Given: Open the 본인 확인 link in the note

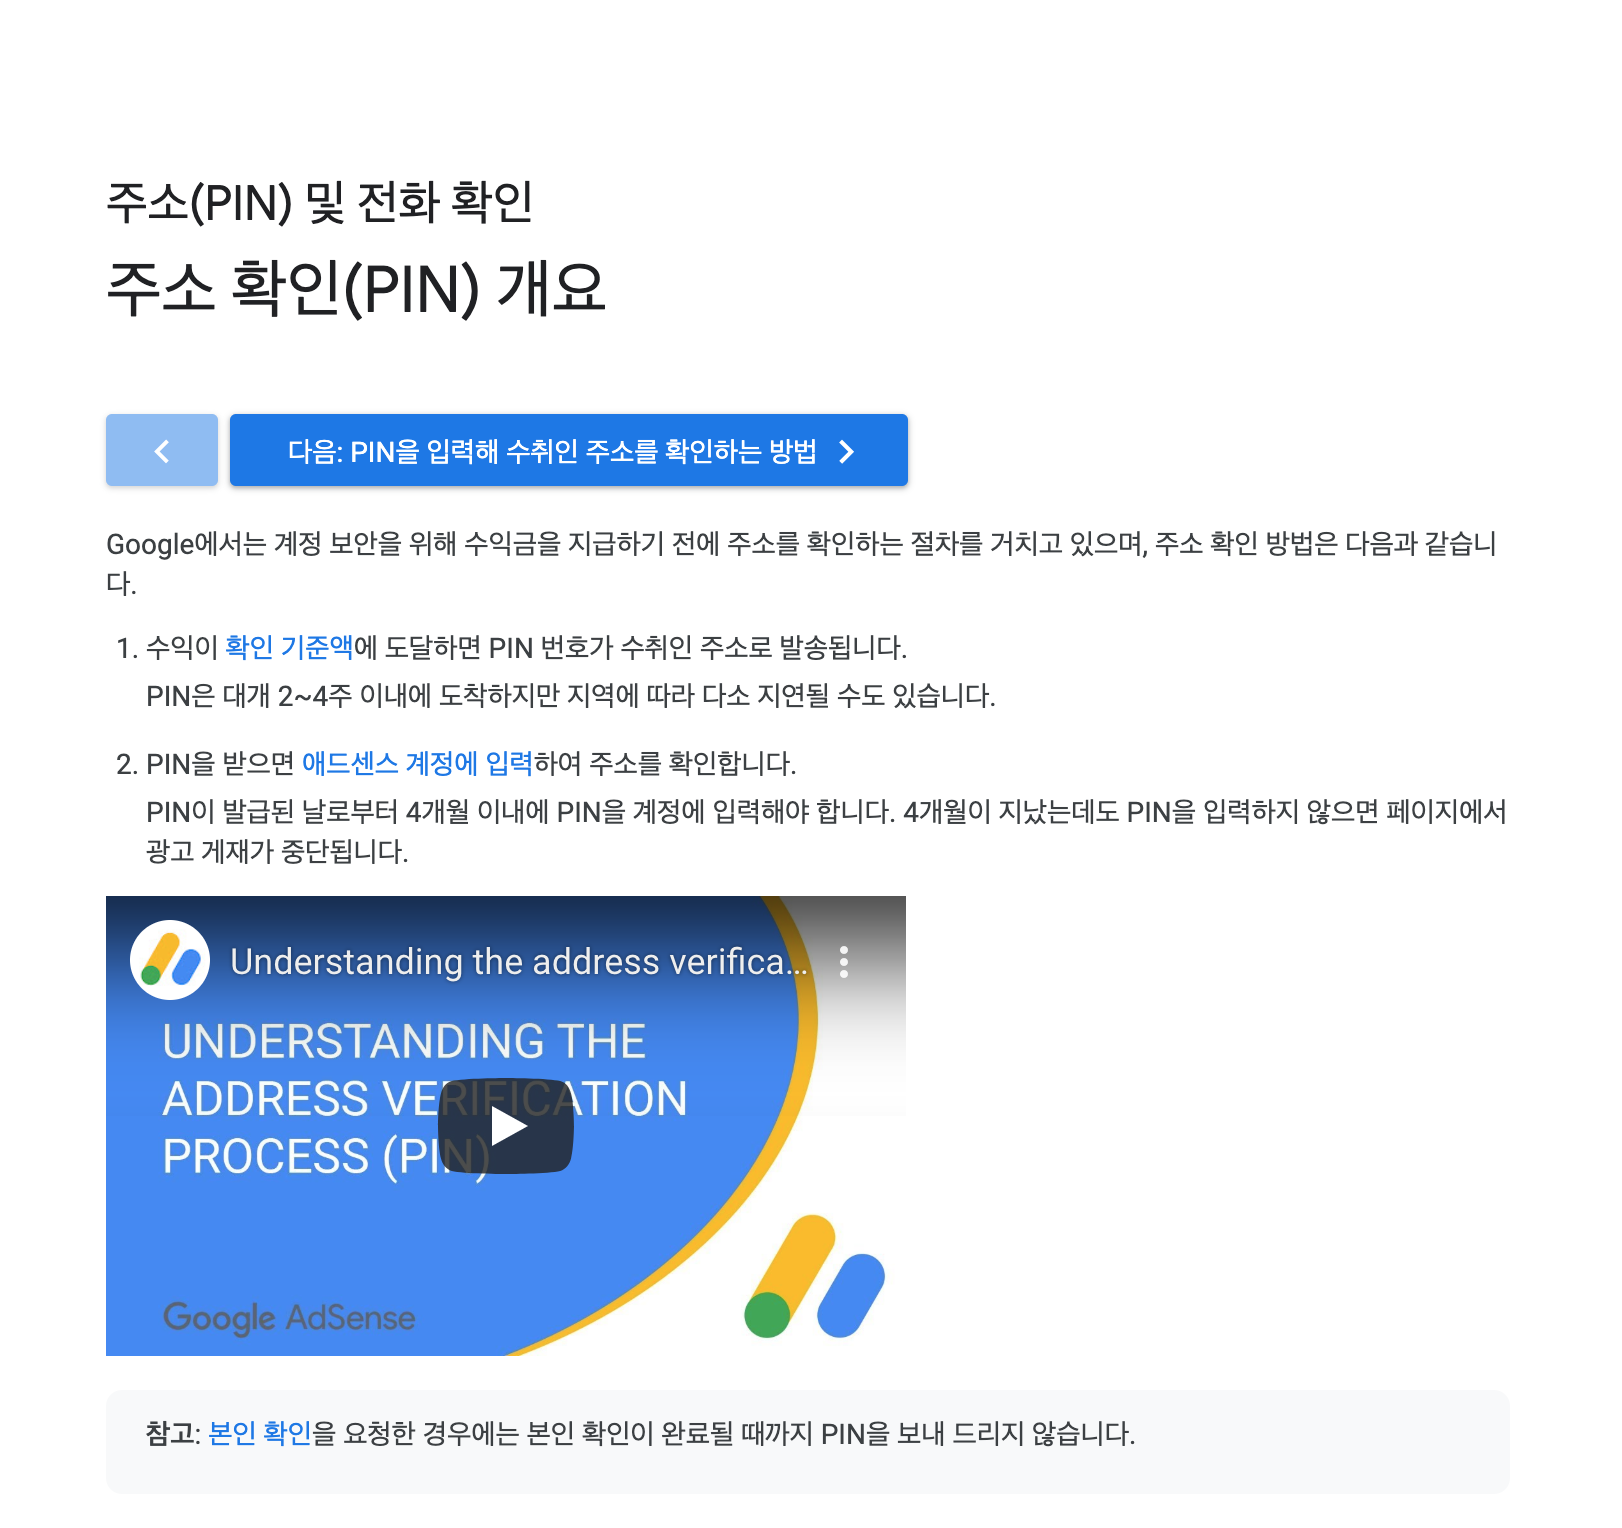Looking at the screenshot, I should [x=260, y=1433].
